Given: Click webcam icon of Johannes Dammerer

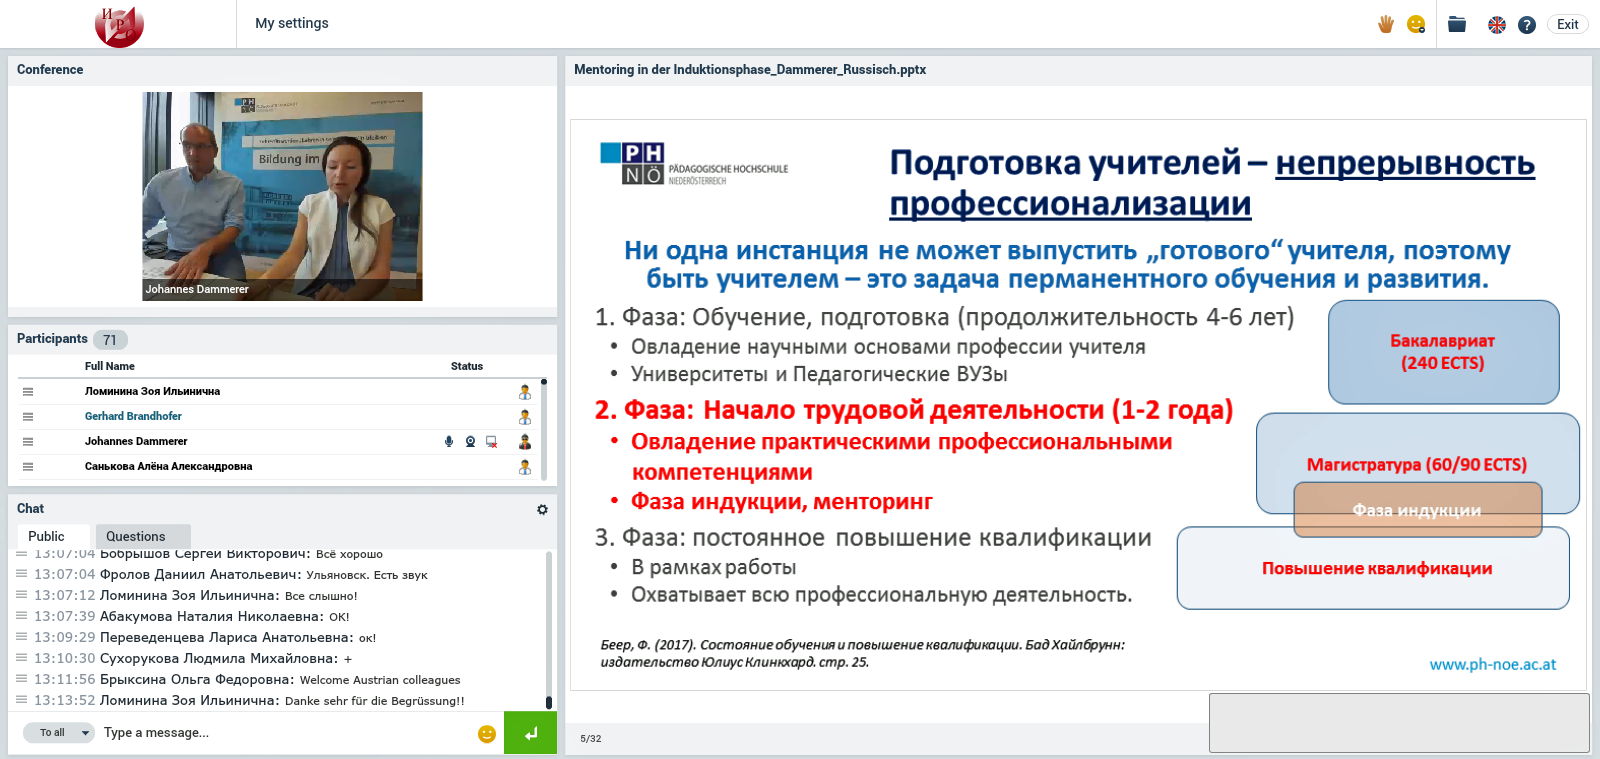Looking at the screenshot, I should tap(470, 441).
